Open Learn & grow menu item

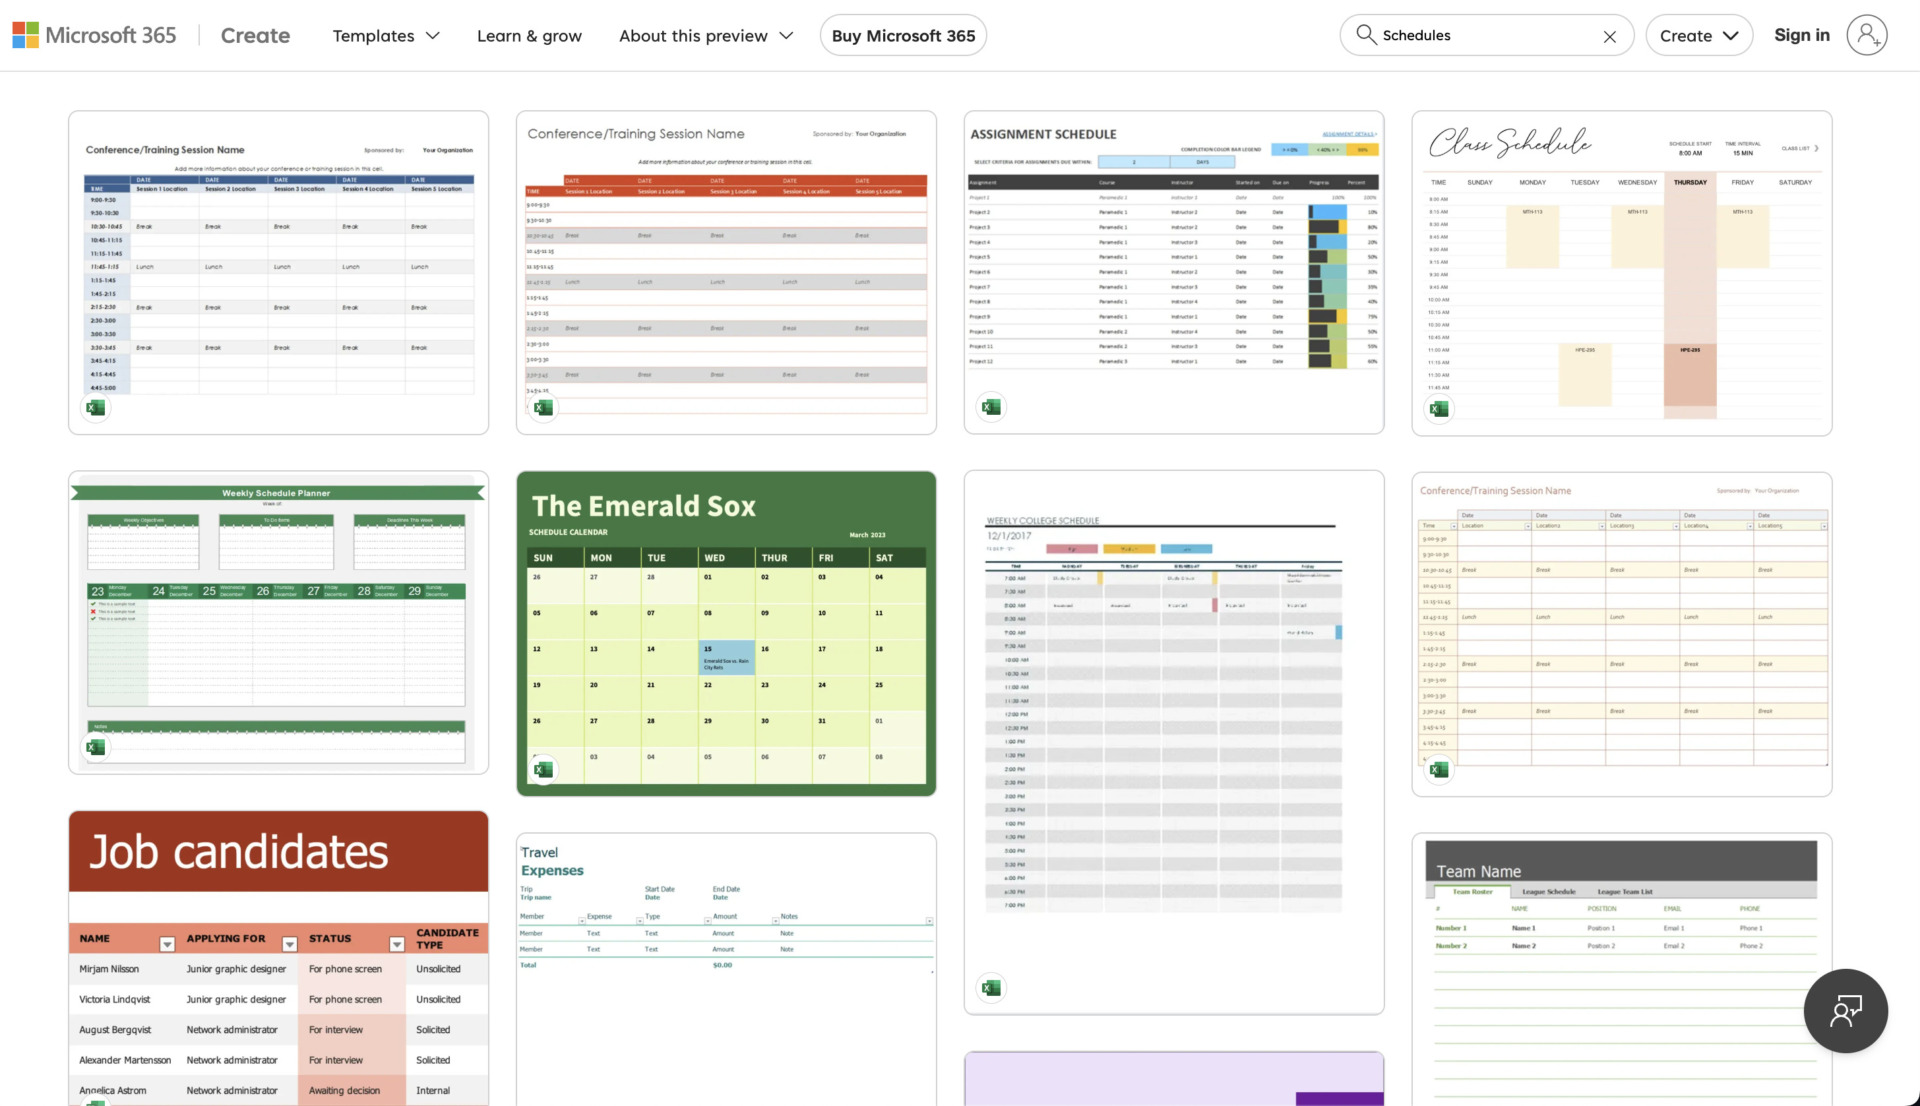point(529,36)
